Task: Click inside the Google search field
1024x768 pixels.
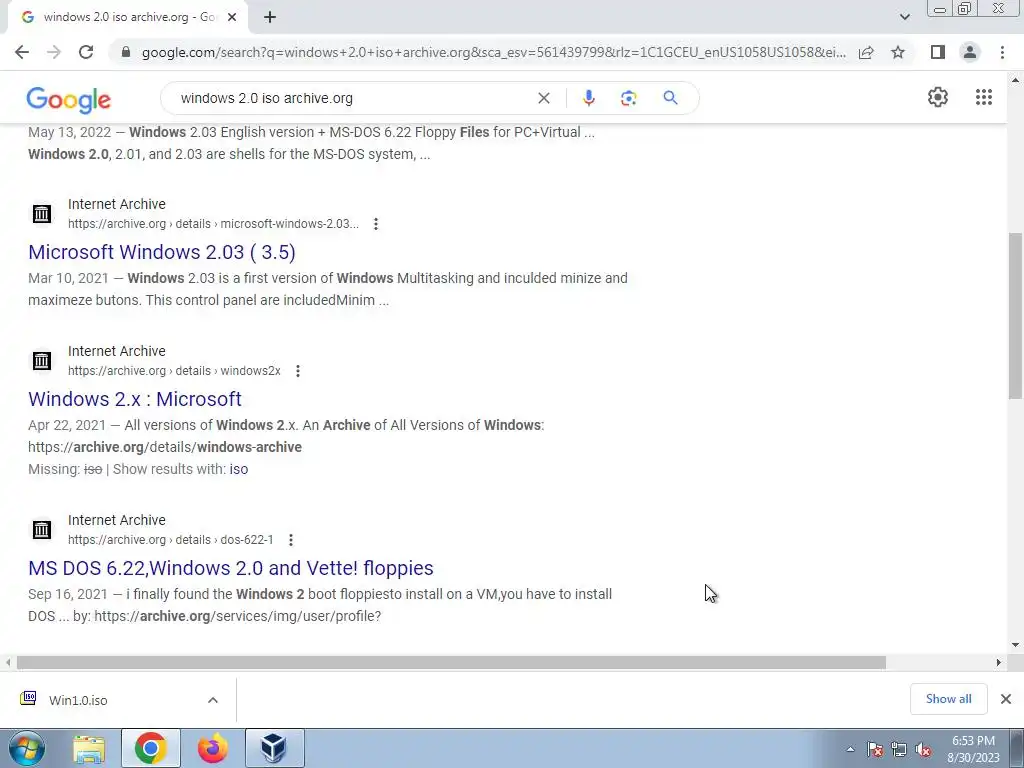Action: click(x=353, y=98)
